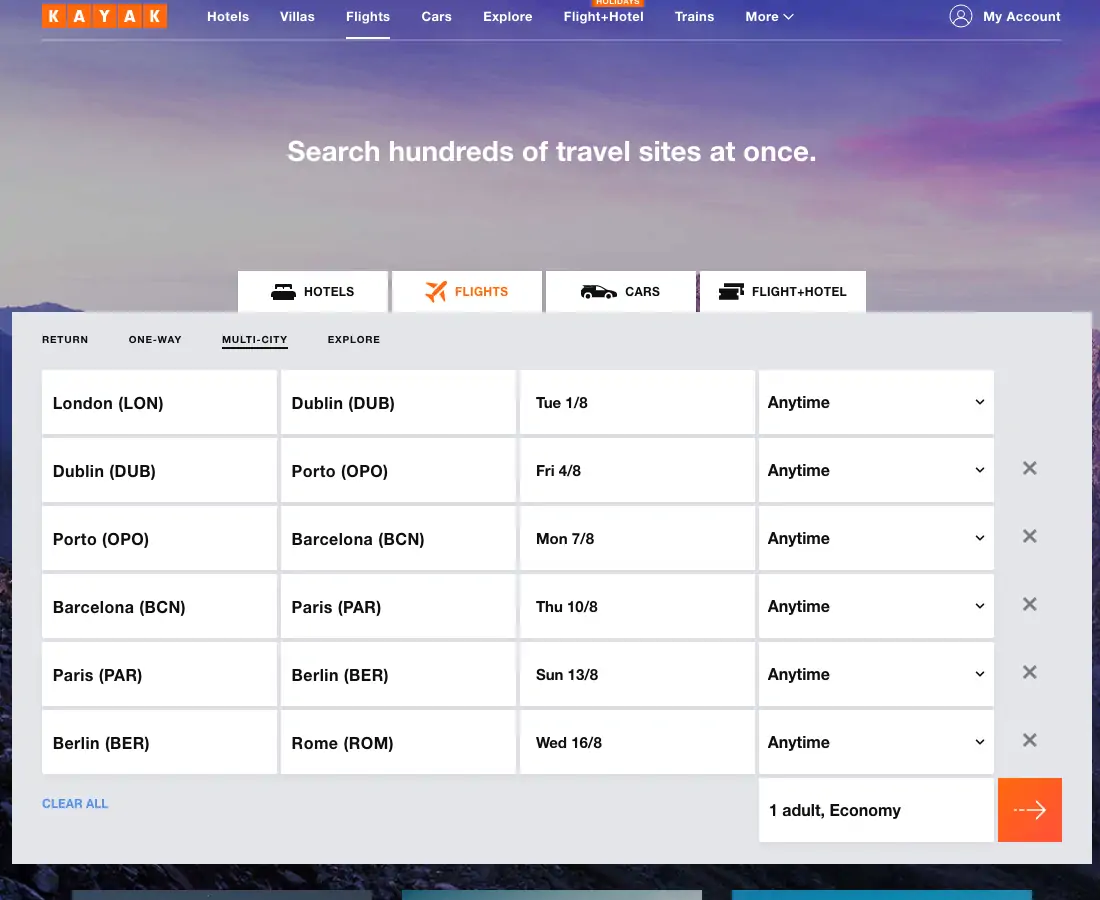Open the 1 adult, Economy selector
This screenshot has width=1100, height=900.
[x=876, y=810]
